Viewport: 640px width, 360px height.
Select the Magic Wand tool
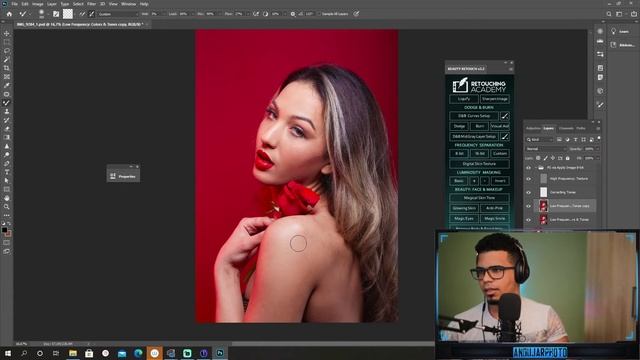point(7,60)
